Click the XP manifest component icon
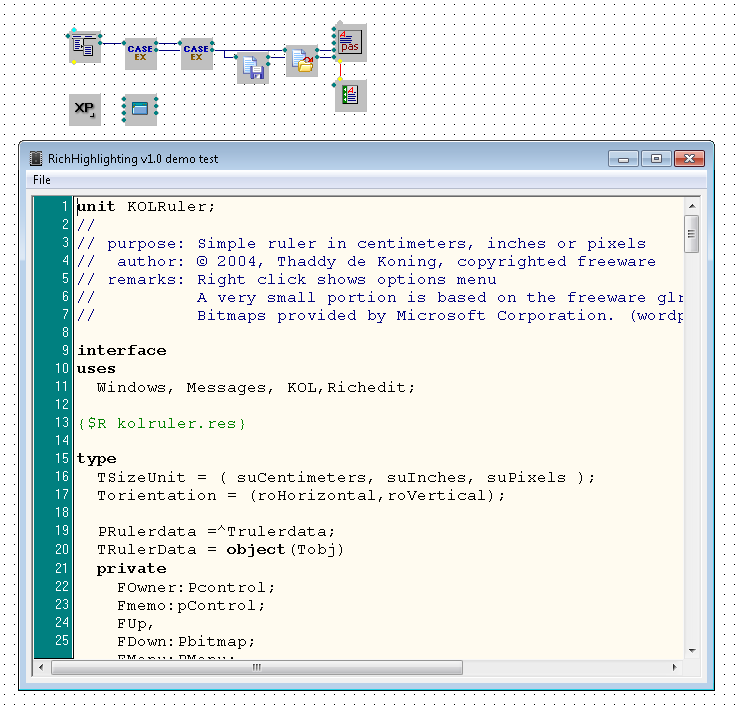Viewport: 735px width, 707px height. (85, 109)
